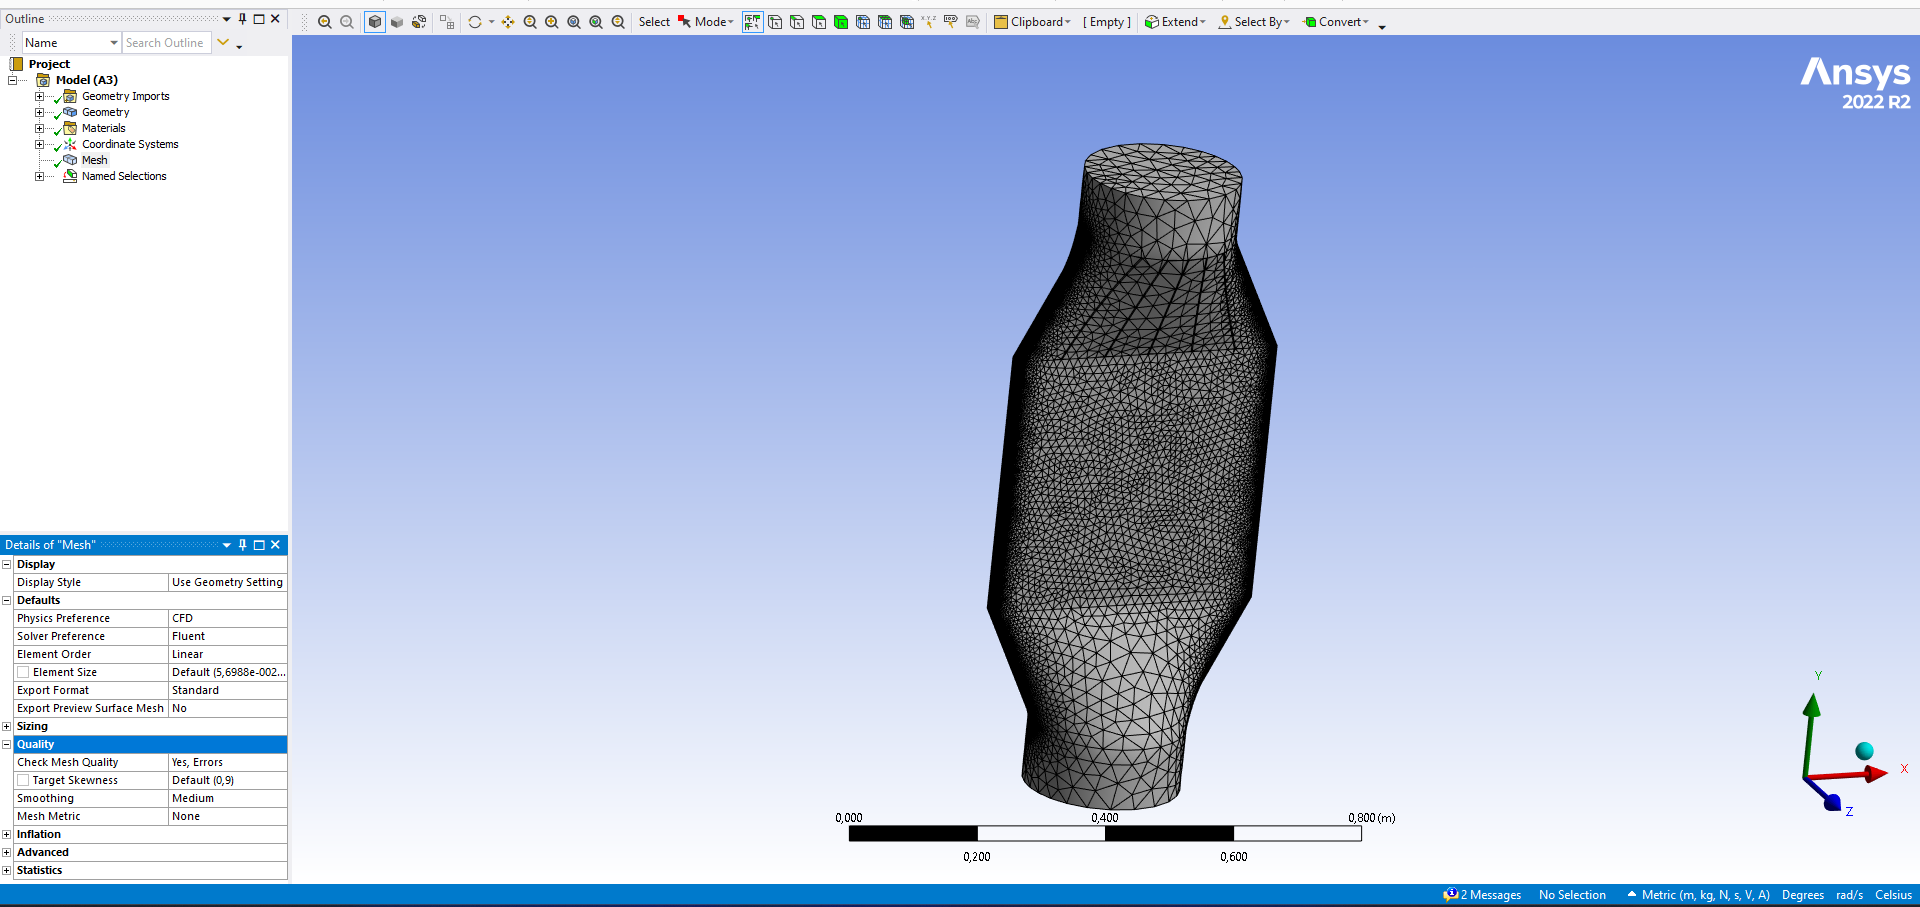
Task: Click the Search Outline input field
Action: pyautogui.click(x=165, y=43)
